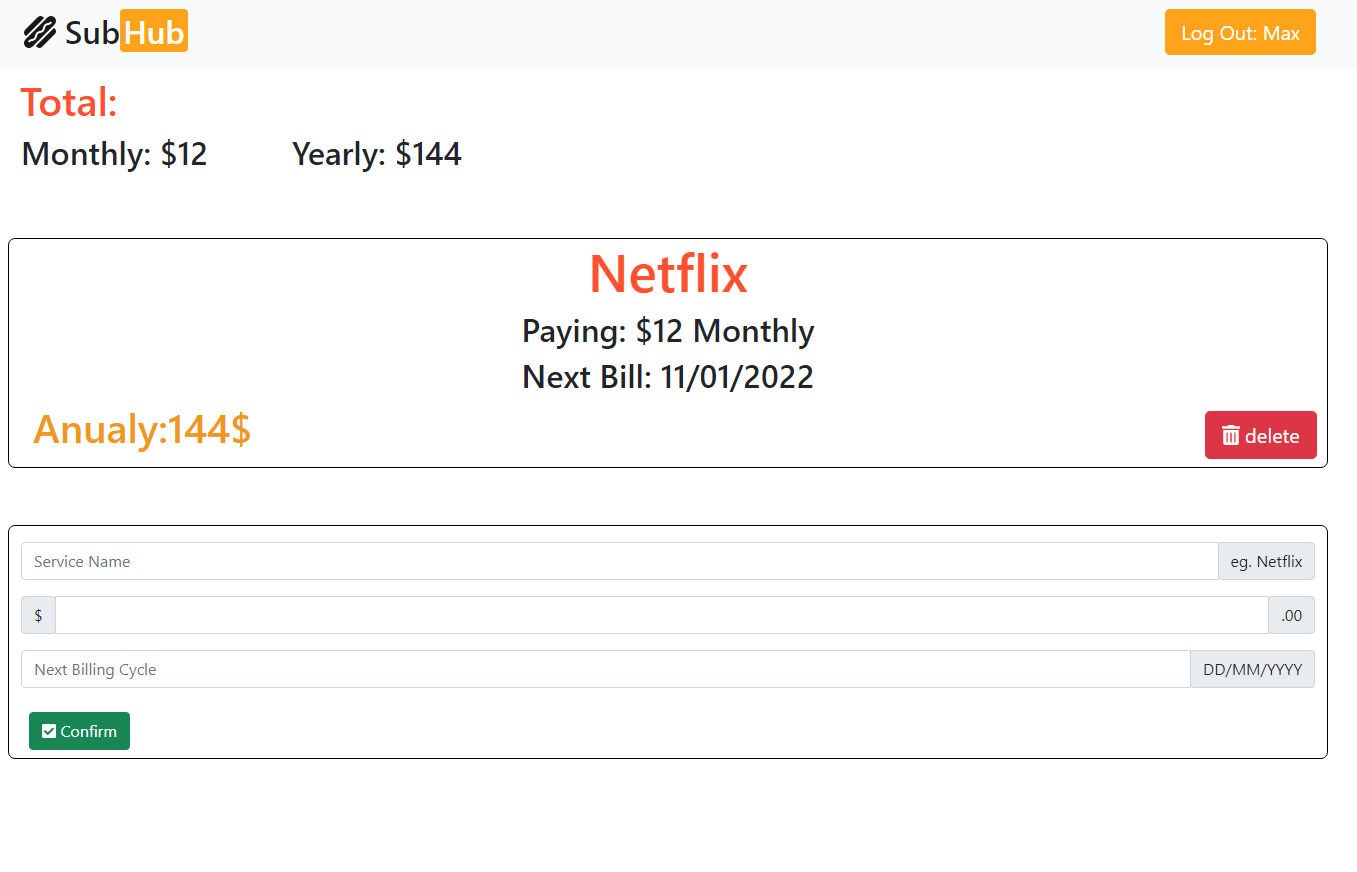Image resolution: width=1357 pixels, height=872 pixels.
Task: Click the Netflix card title
Action: (x=668, y=273)
